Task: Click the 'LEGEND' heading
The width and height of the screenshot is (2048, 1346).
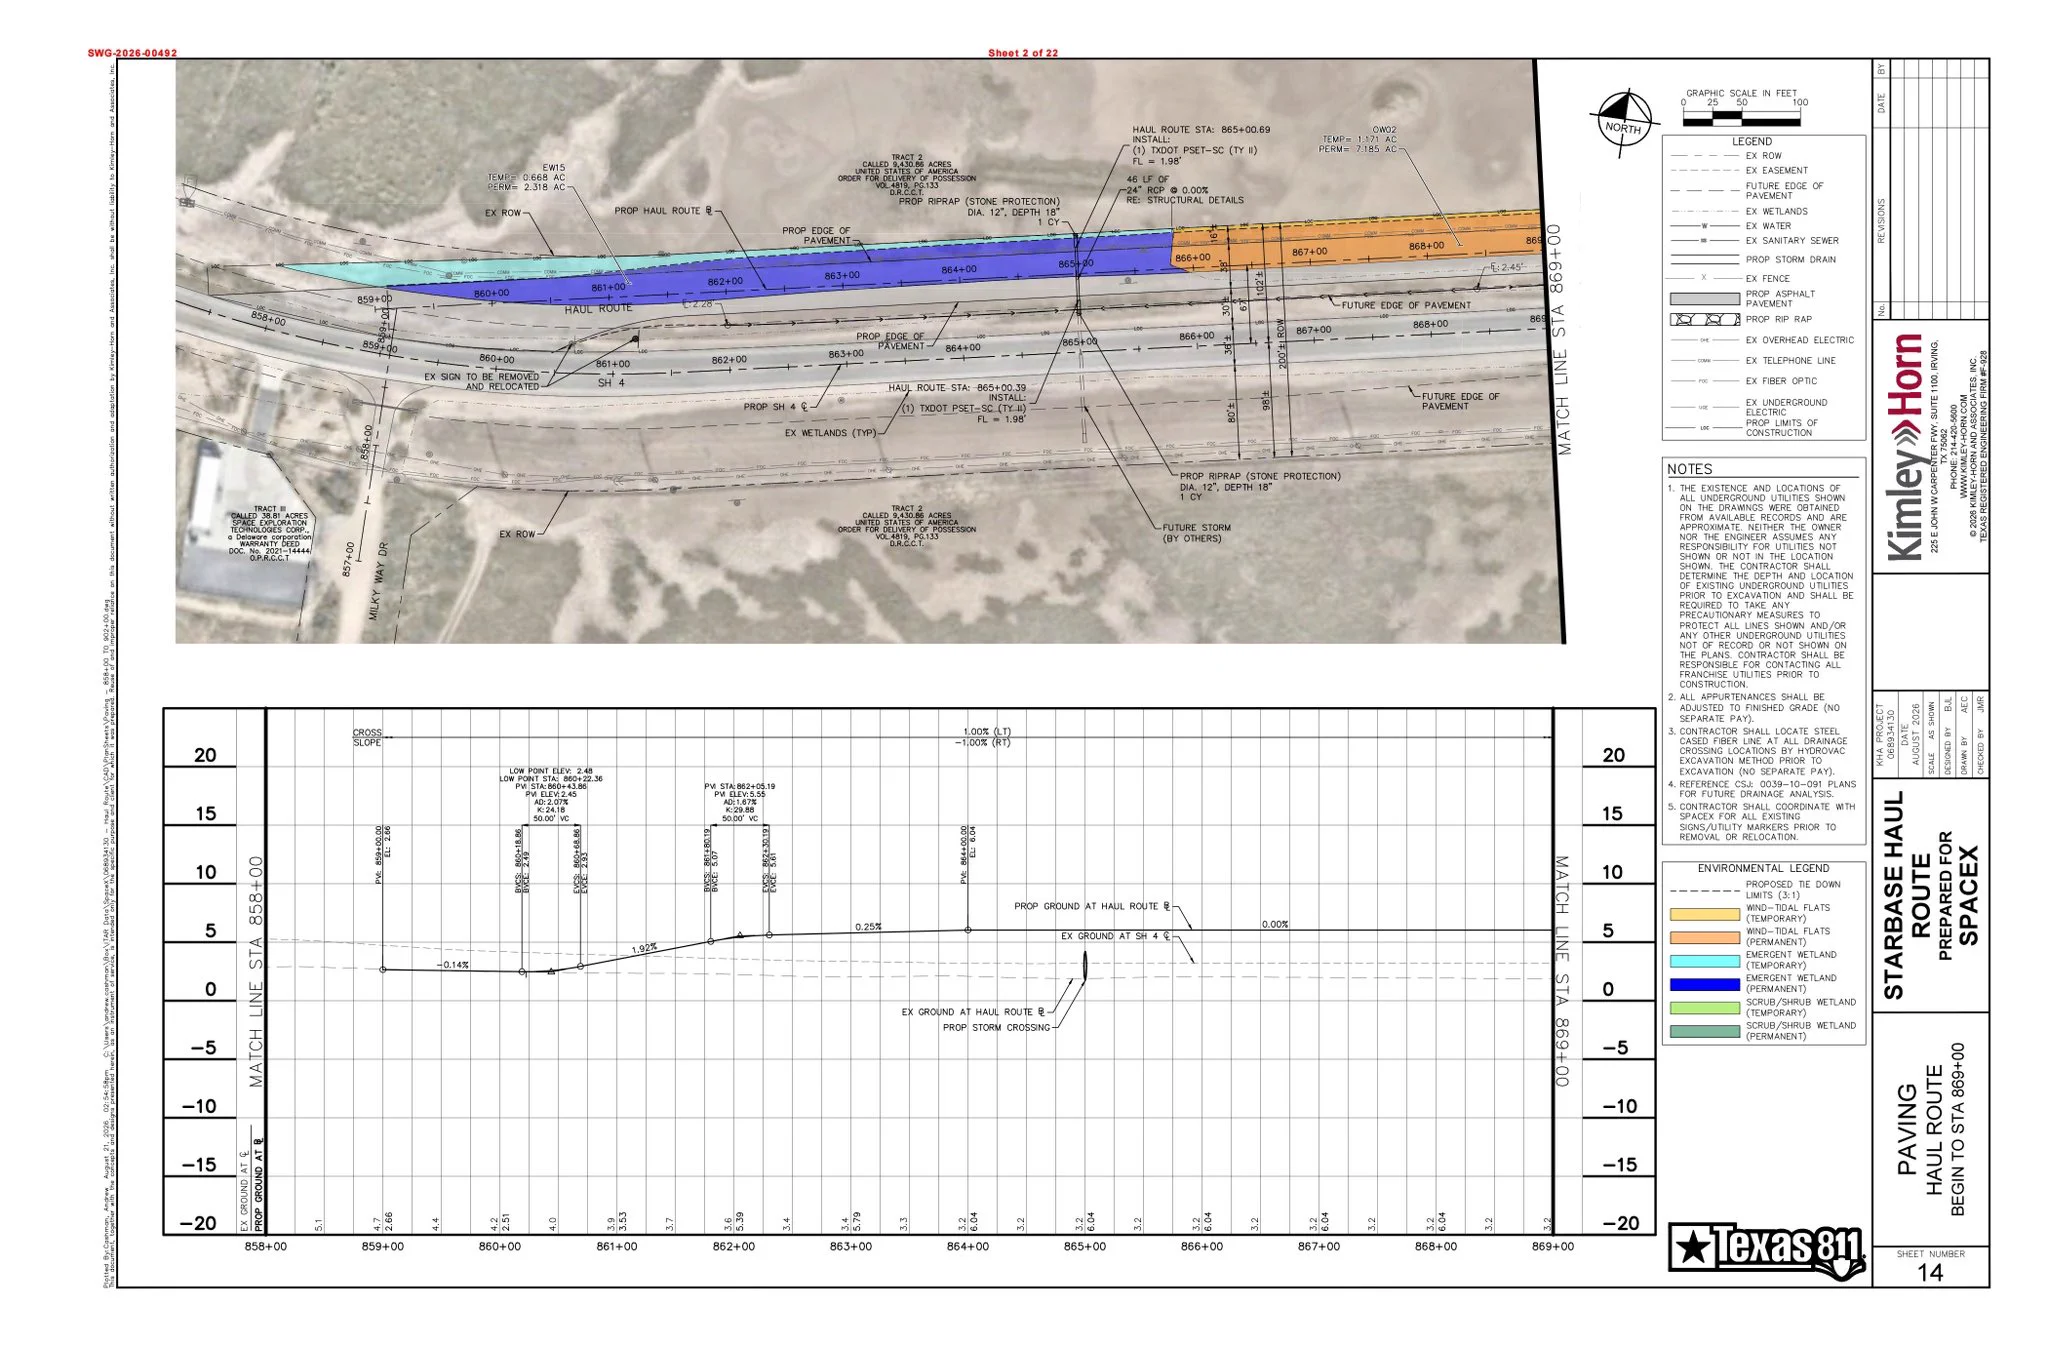Action: [x=1752, y=142]
